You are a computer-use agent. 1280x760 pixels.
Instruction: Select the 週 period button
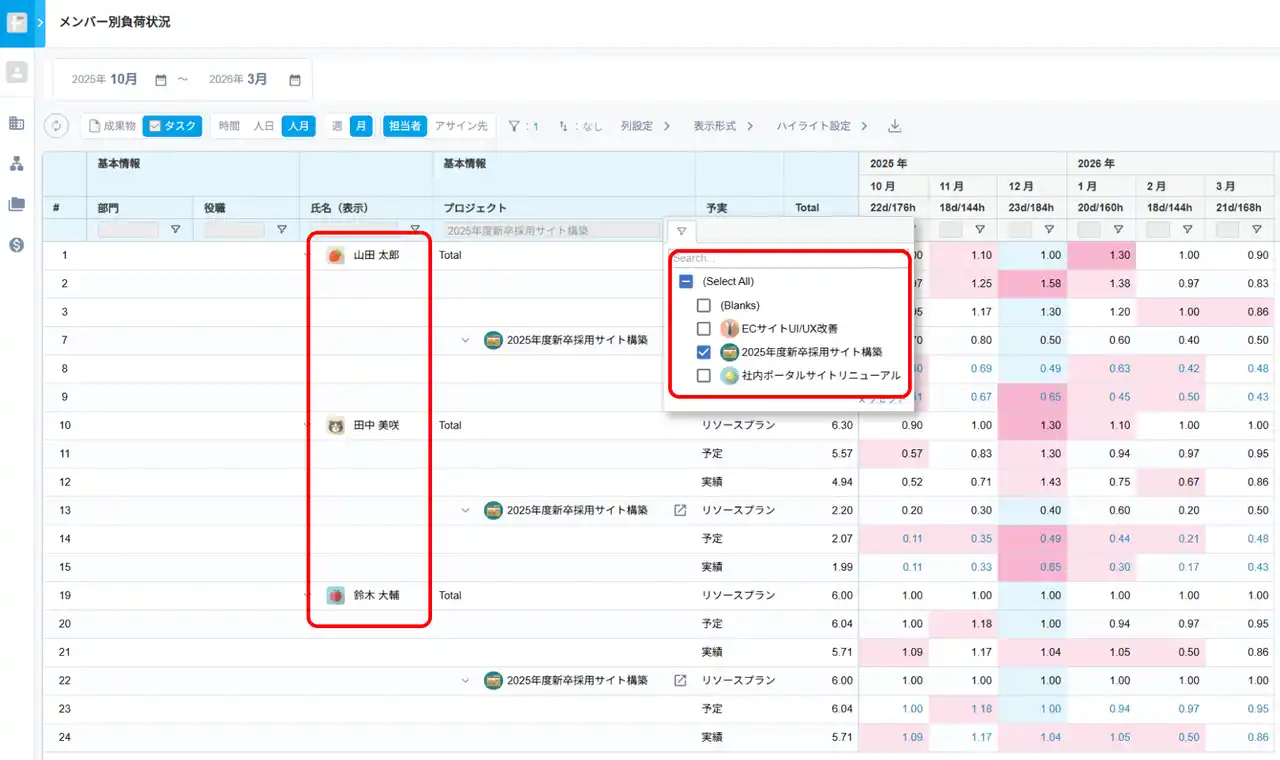[x=337, y=126]
